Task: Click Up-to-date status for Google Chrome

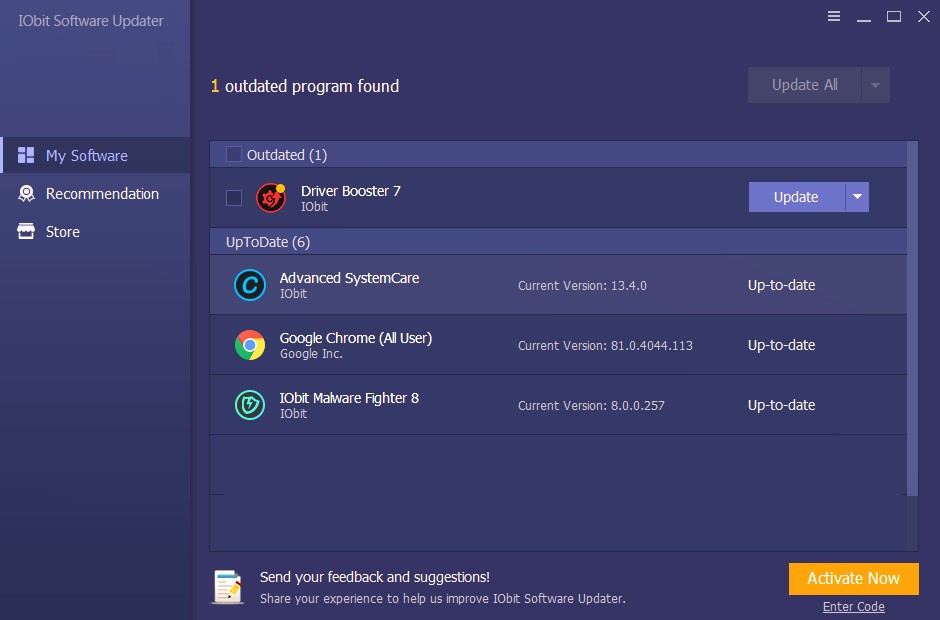Action: (x=781, y=345)
